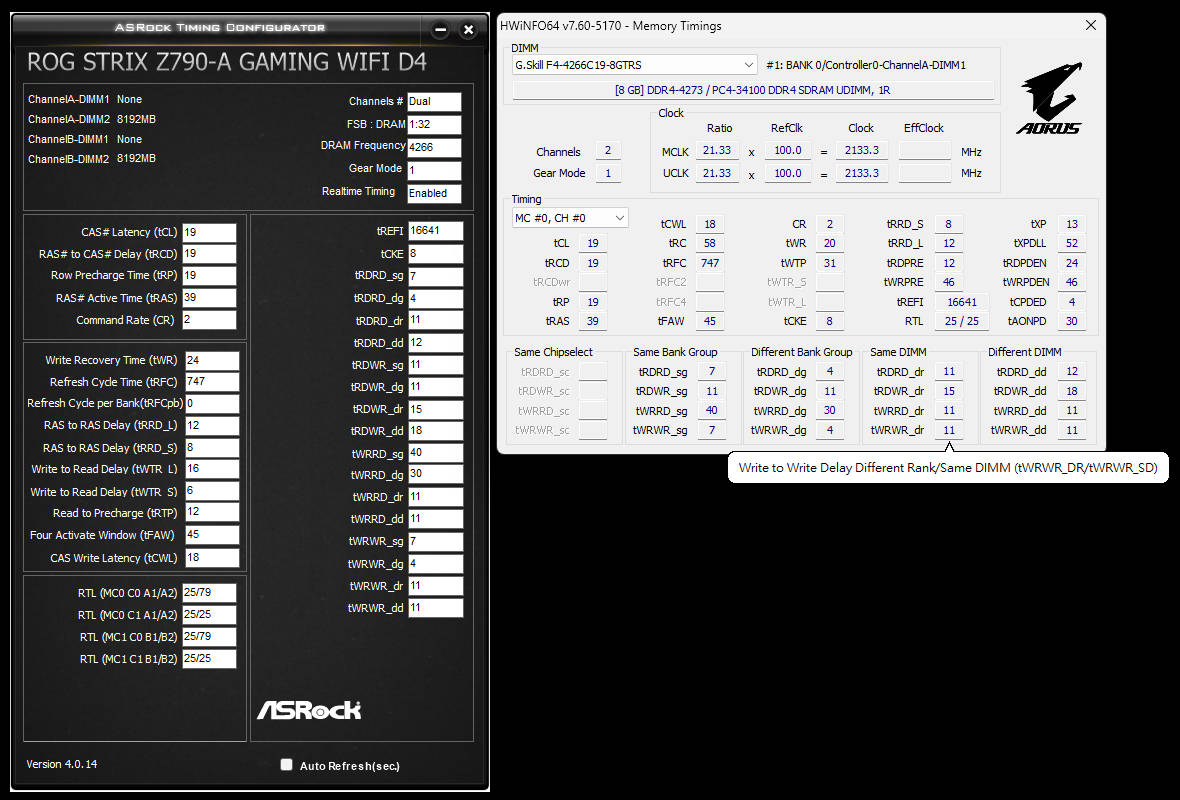Click the Refresh Cycle per Bank (tRFCpb) field

(x=211, y=404)
